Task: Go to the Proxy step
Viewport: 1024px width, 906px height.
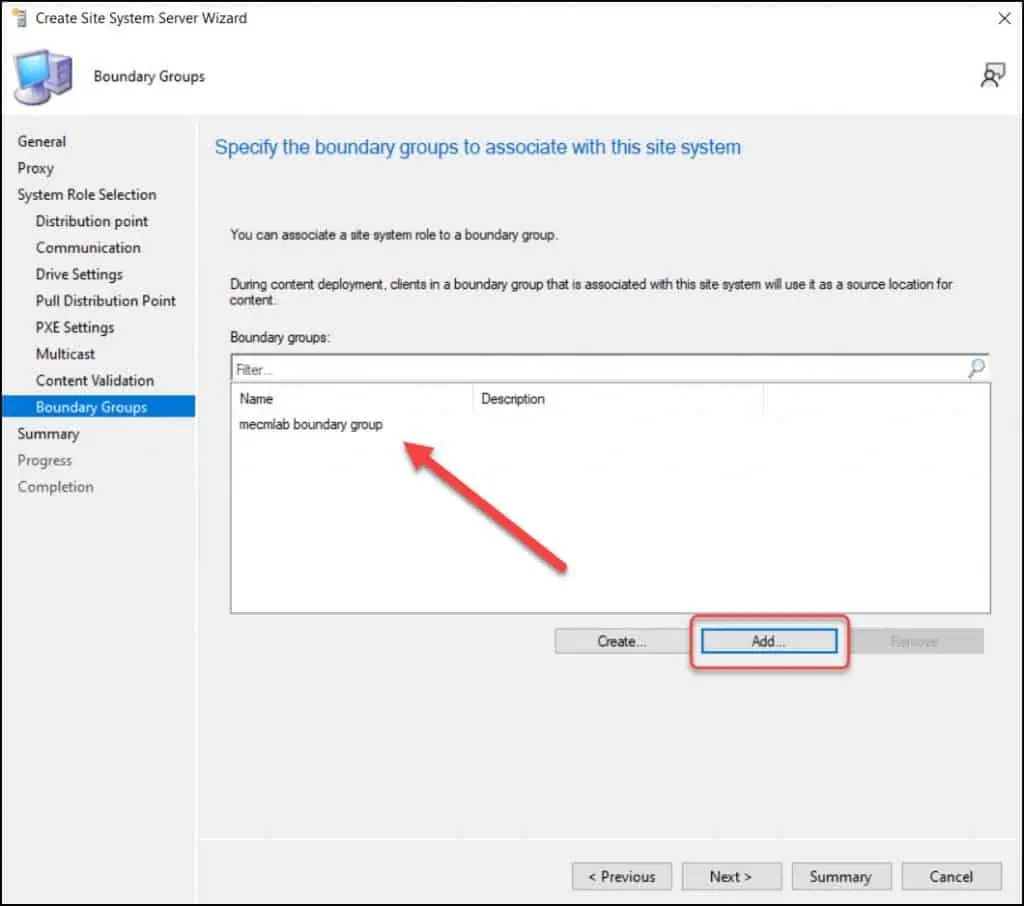Action: click(x=36, y=168)
